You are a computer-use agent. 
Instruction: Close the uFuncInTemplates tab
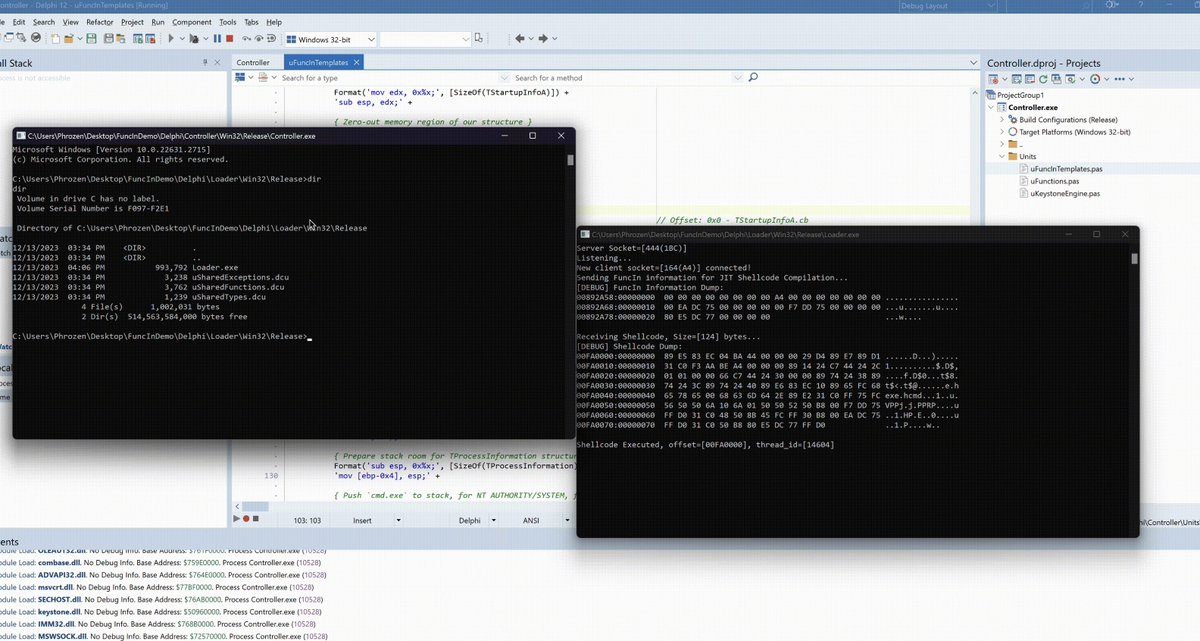(x=357, y=62)
